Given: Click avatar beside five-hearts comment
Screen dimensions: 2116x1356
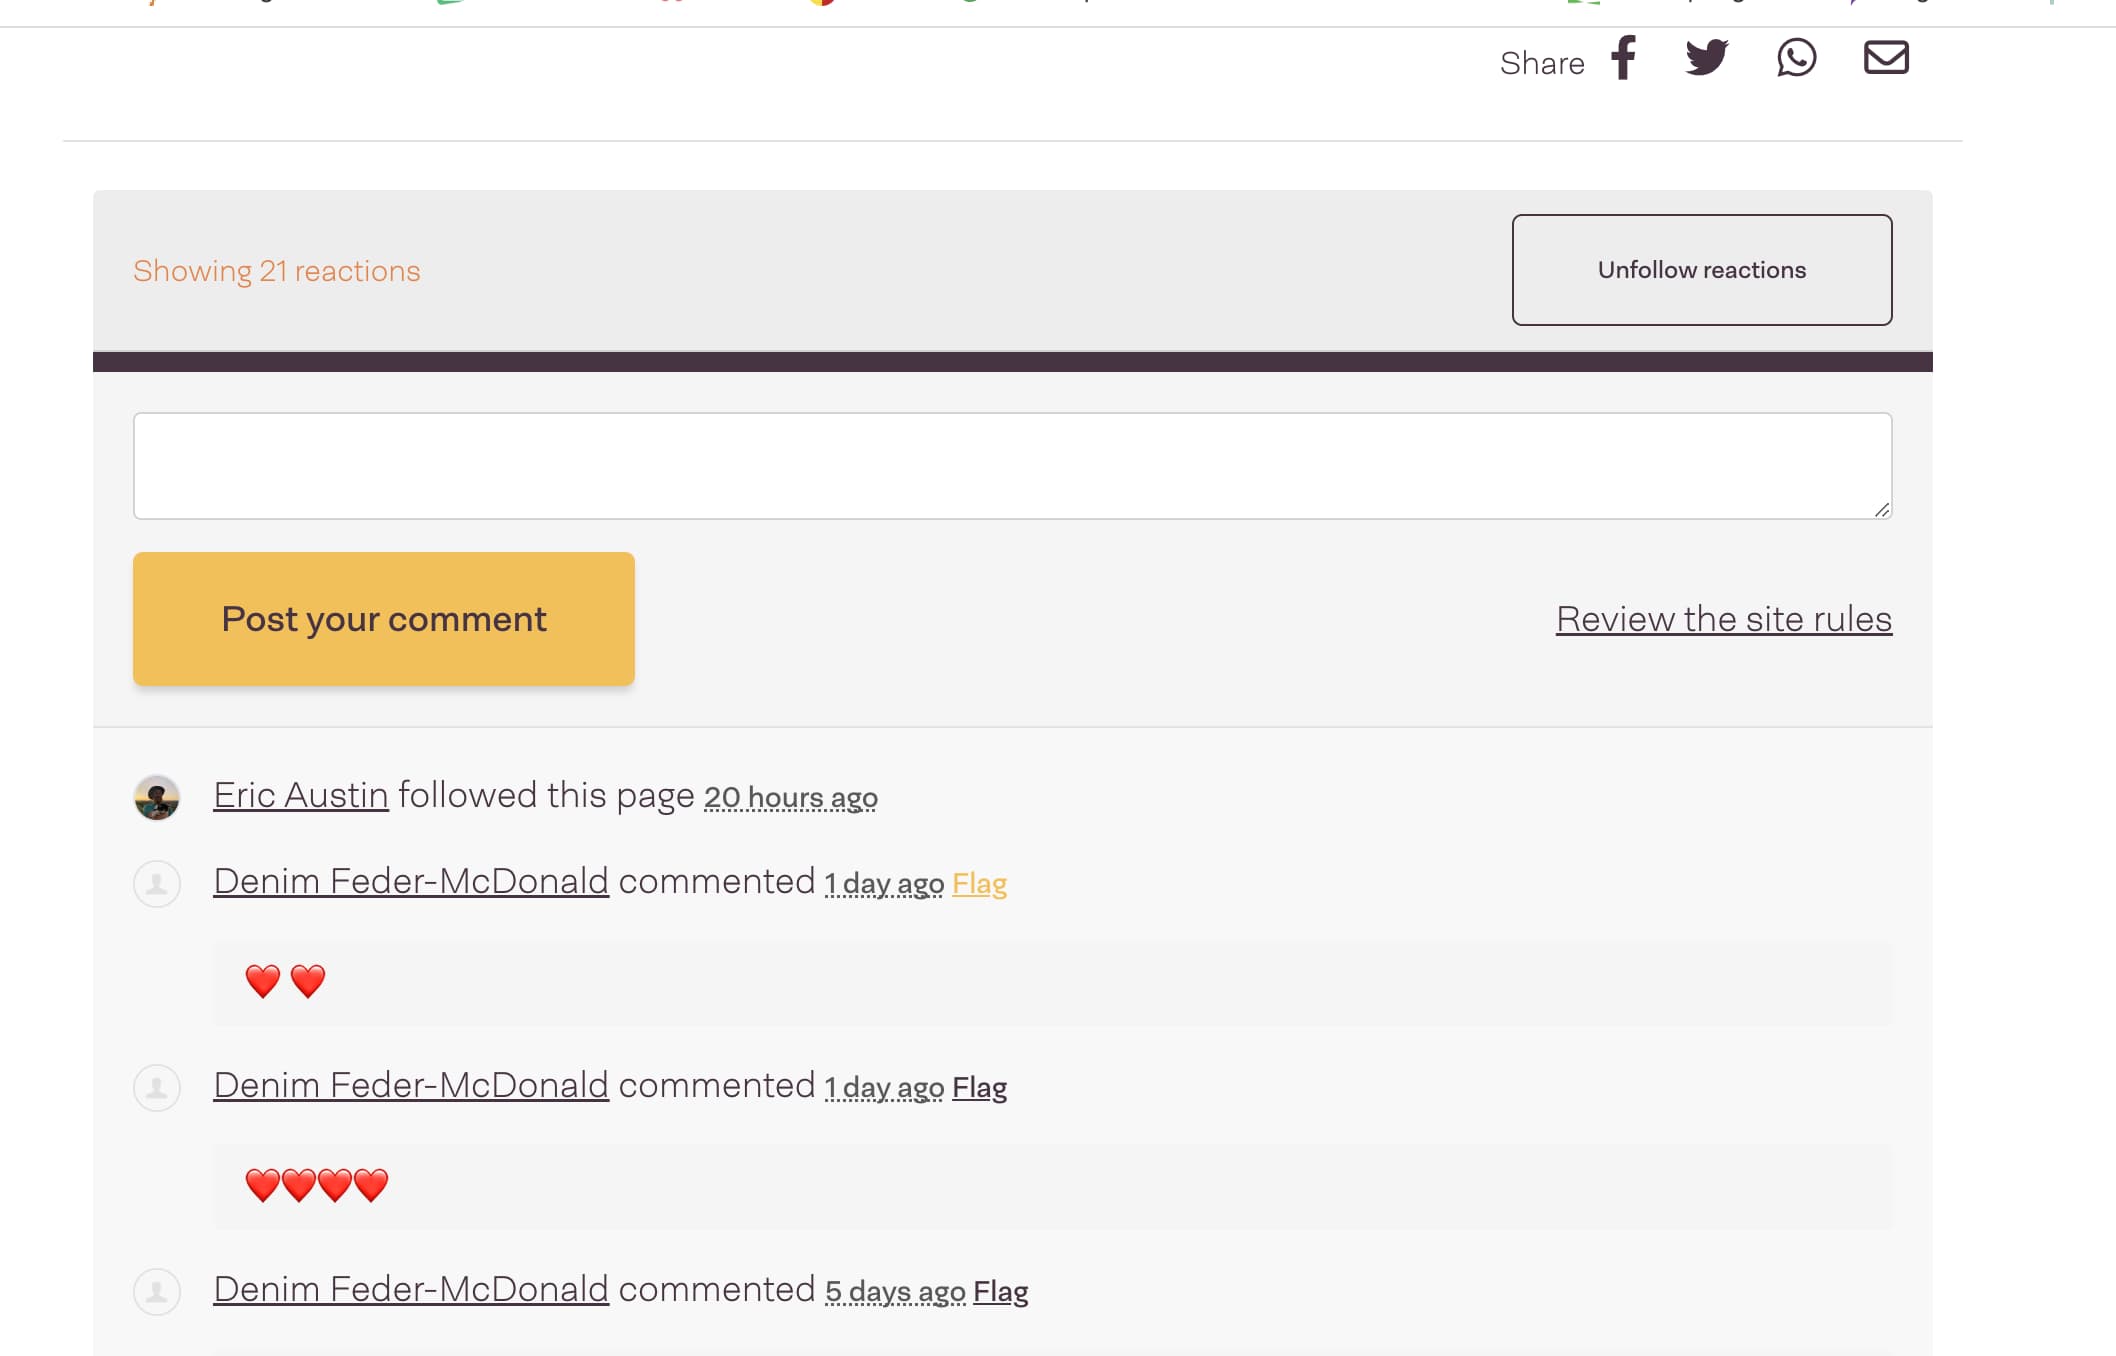Looking at the screenshot, I should (157, 1088).
